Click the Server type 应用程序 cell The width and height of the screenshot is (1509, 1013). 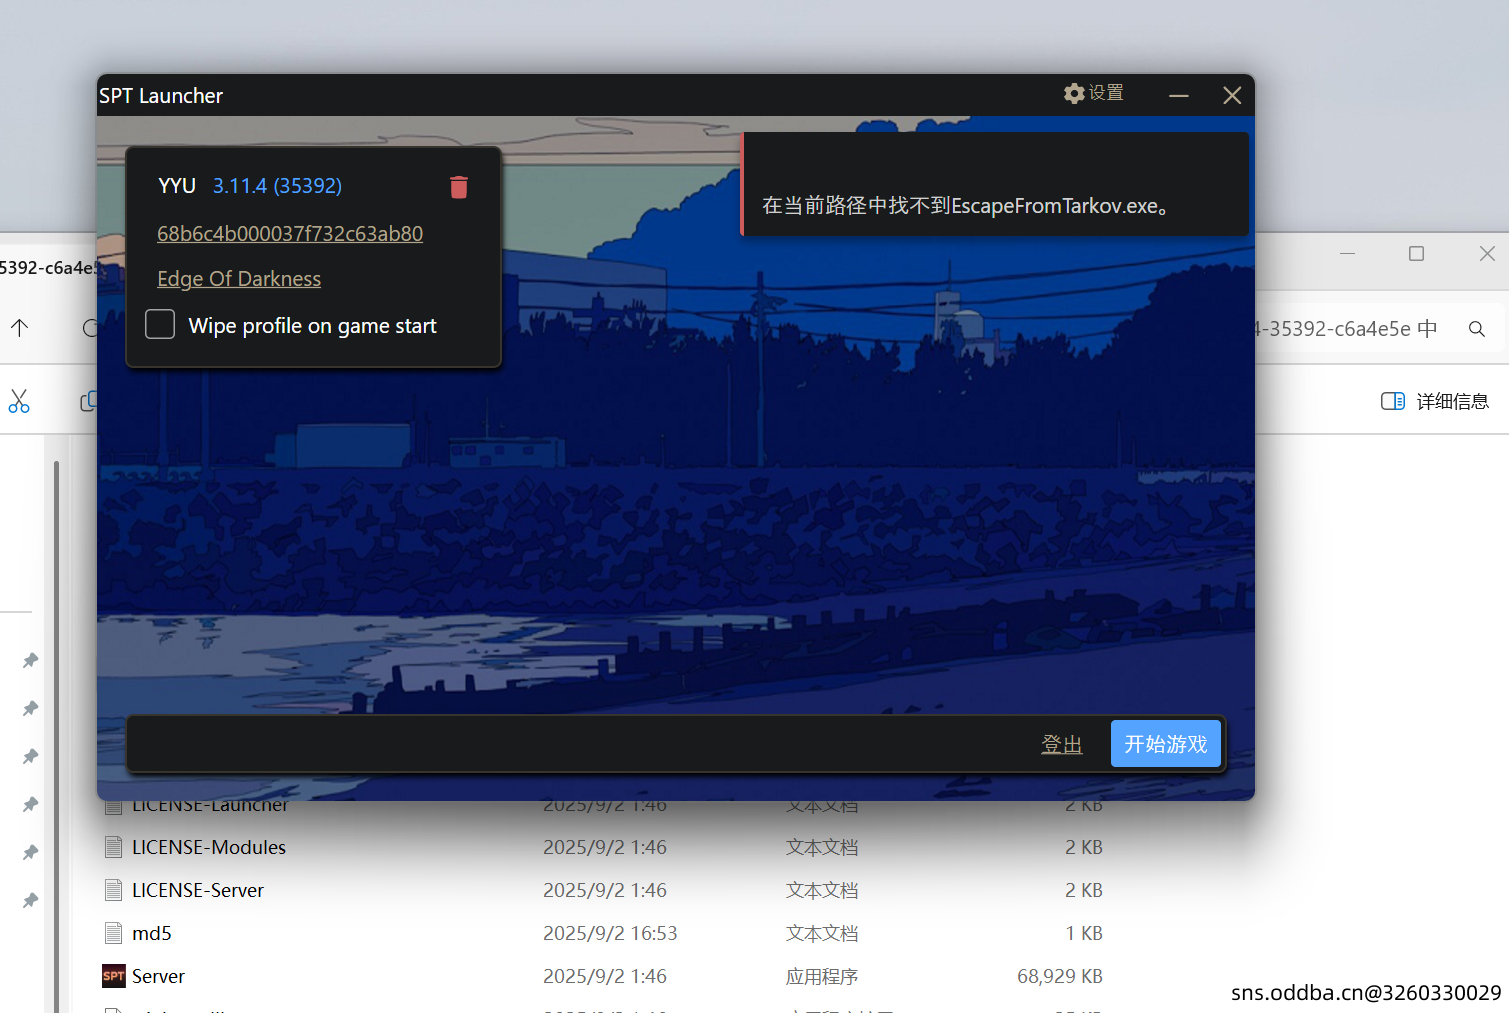click(x=822, y=976)
